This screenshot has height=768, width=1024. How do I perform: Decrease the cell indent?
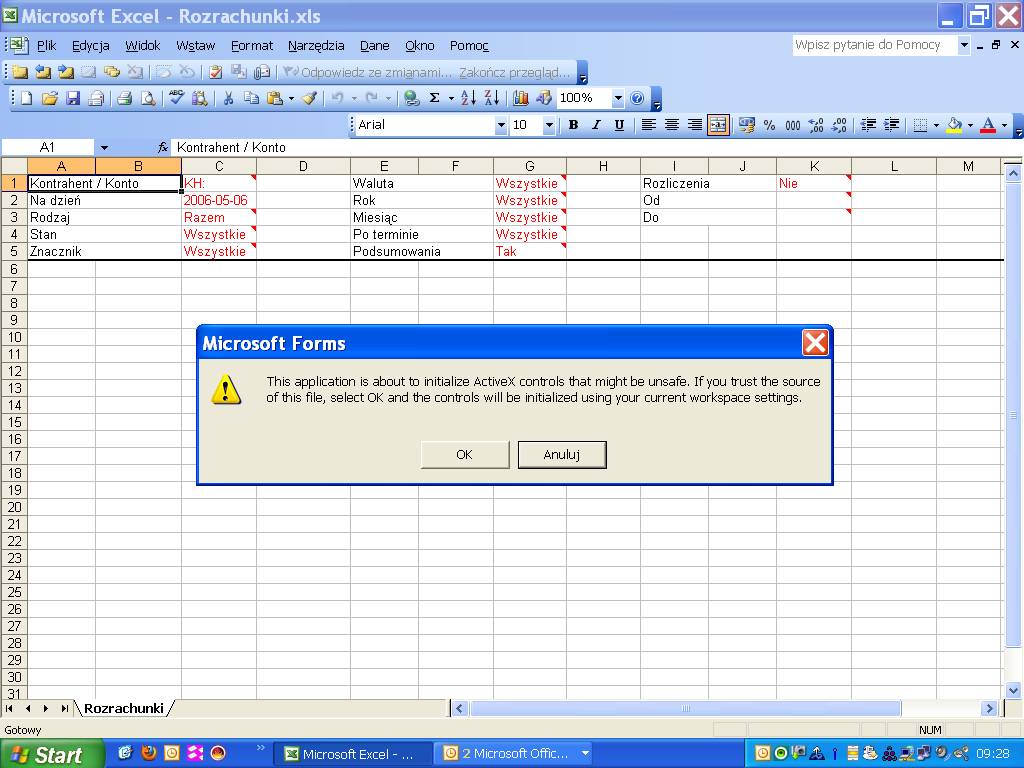(868, 125)
